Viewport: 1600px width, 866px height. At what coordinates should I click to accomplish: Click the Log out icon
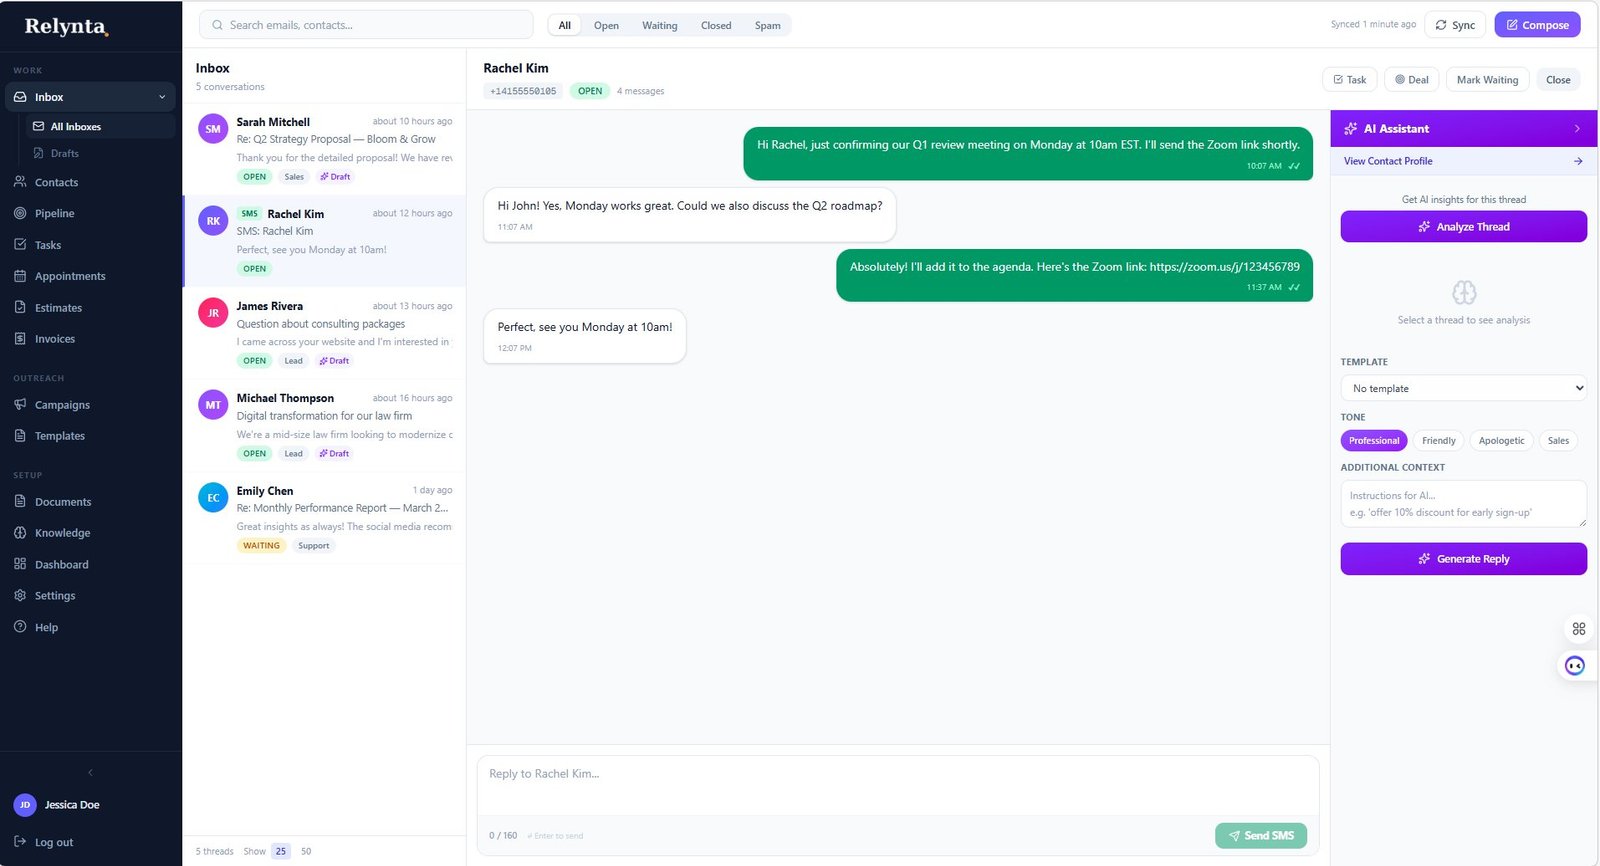coord(20,842)
